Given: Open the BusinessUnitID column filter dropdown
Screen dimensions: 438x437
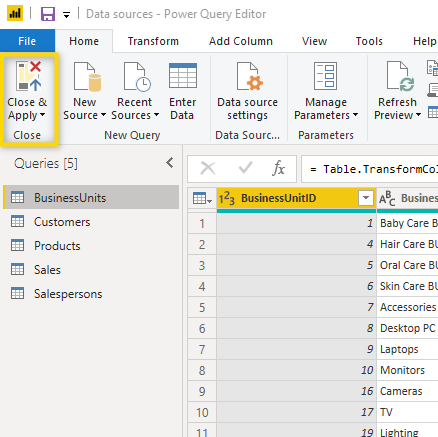Looking at the screenshot, I should 366,198.
